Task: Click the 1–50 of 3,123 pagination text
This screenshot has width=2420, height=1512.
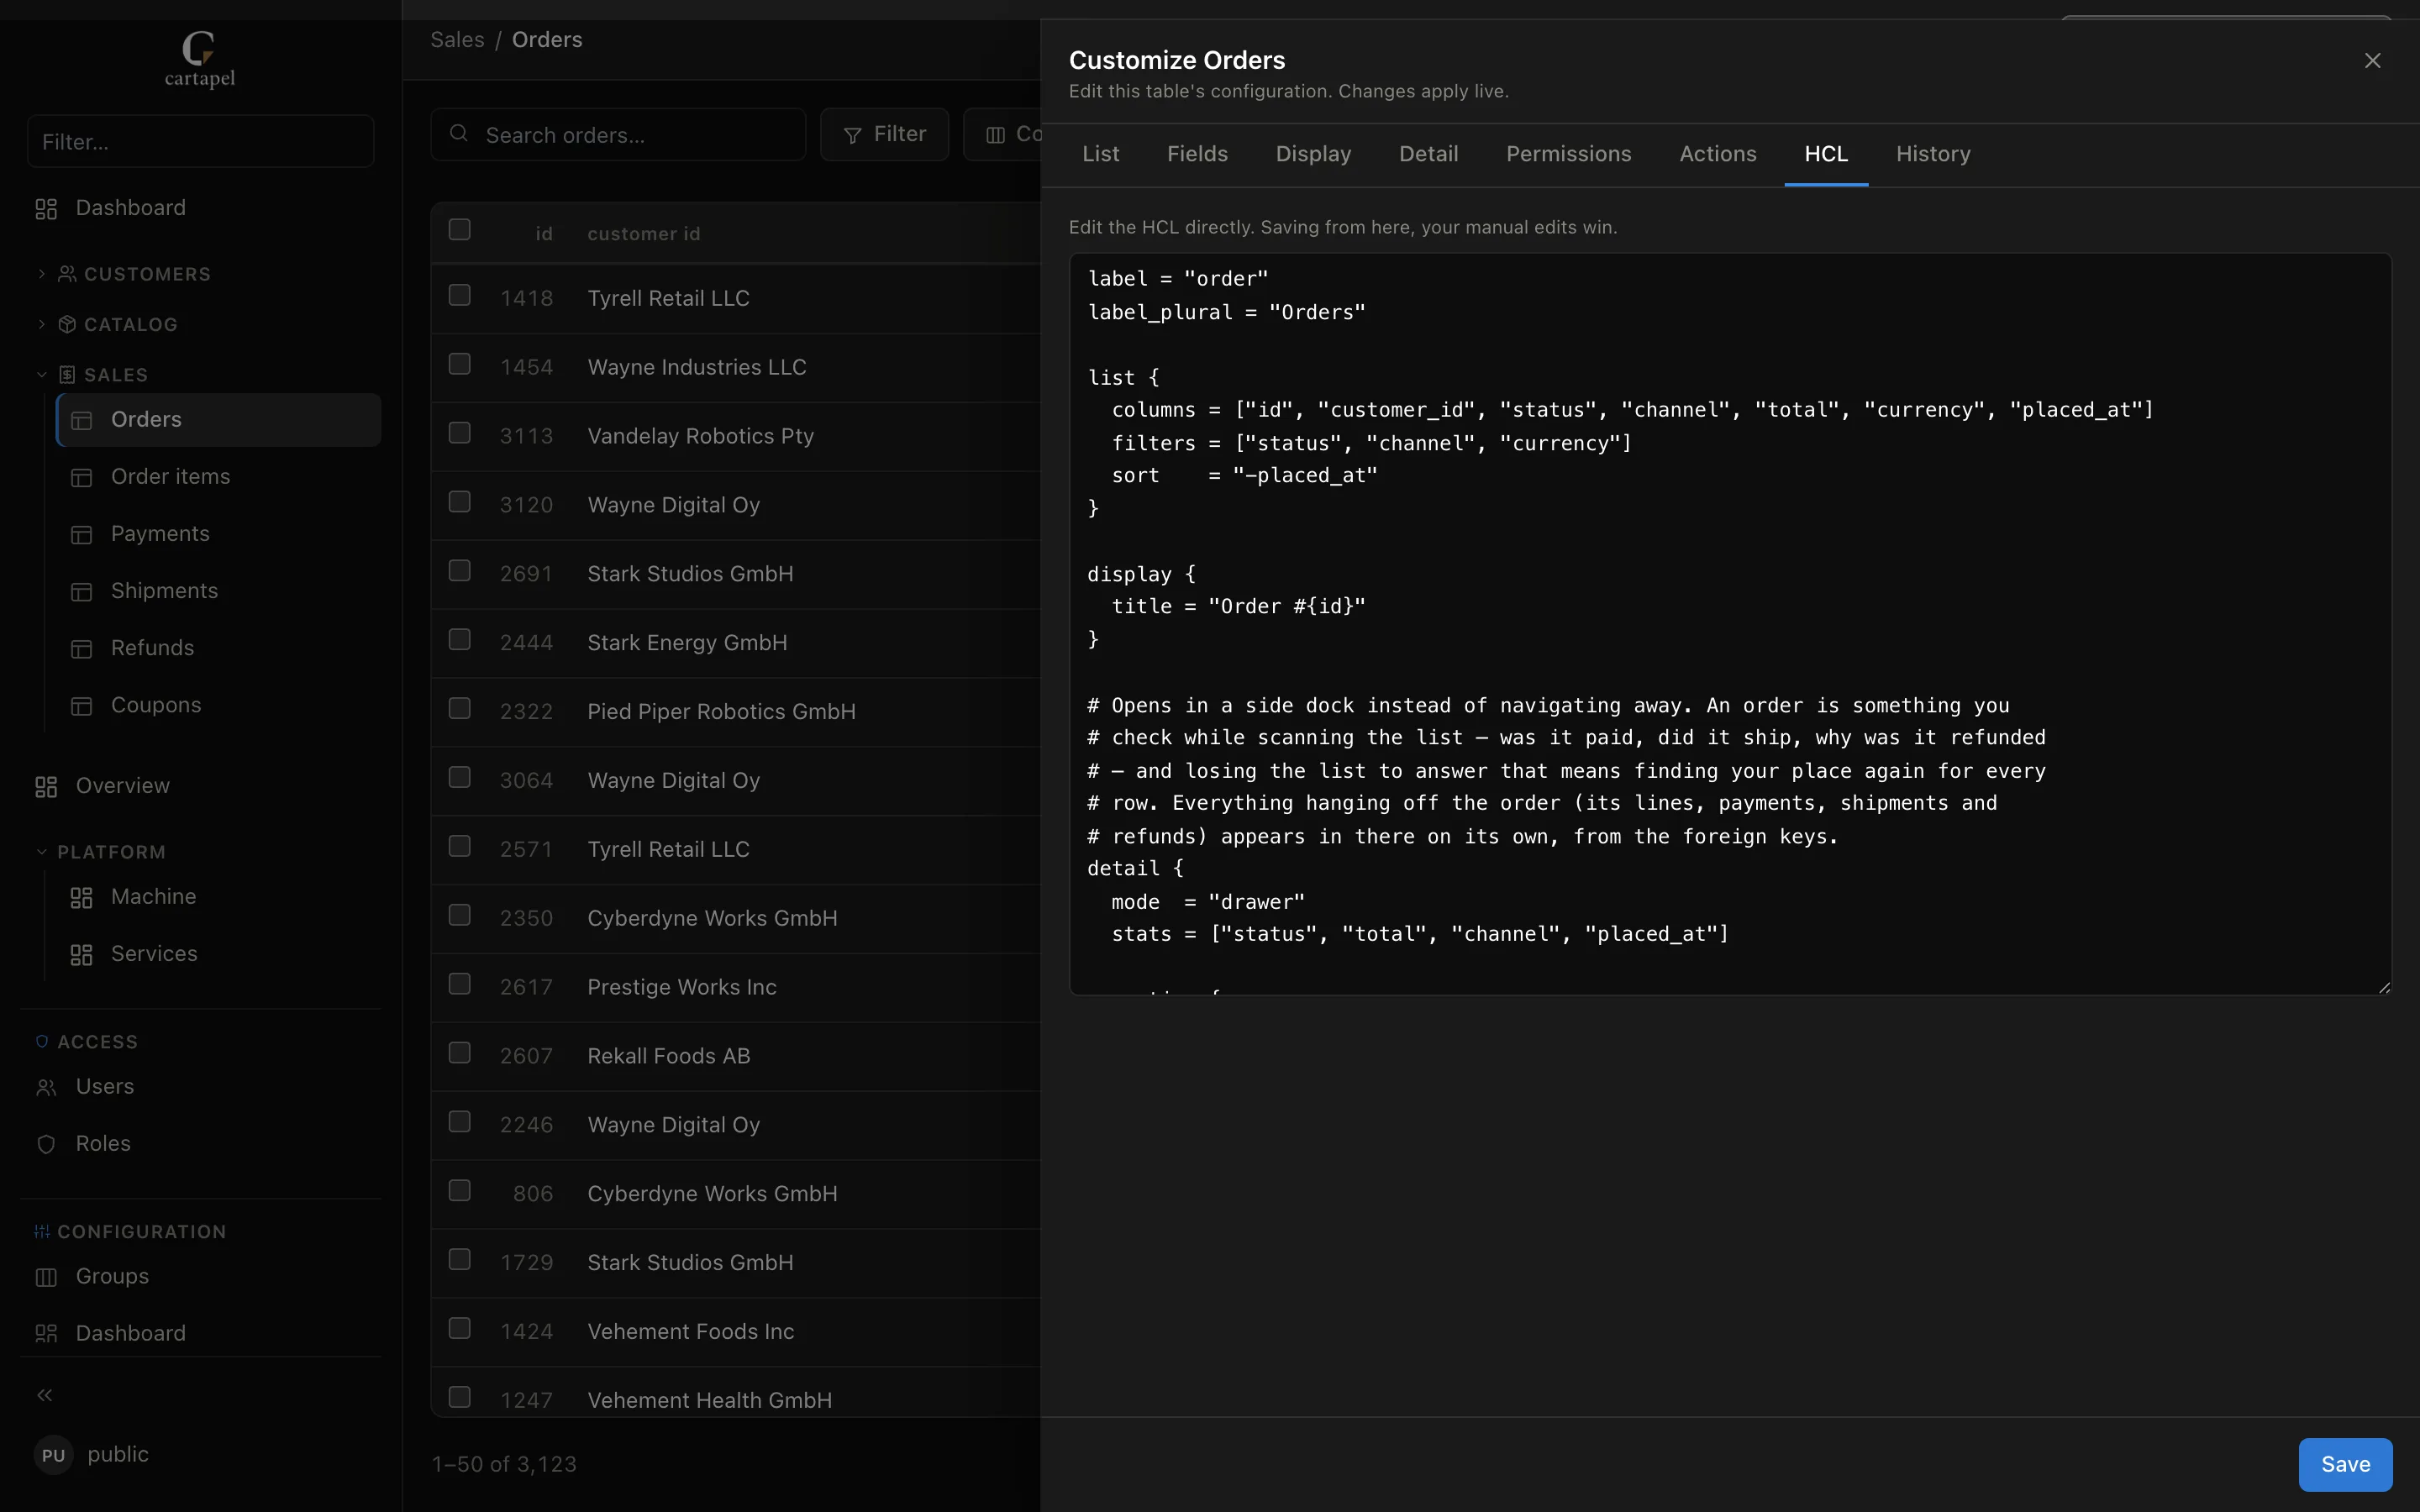Action: click(x=504, y=1464)
